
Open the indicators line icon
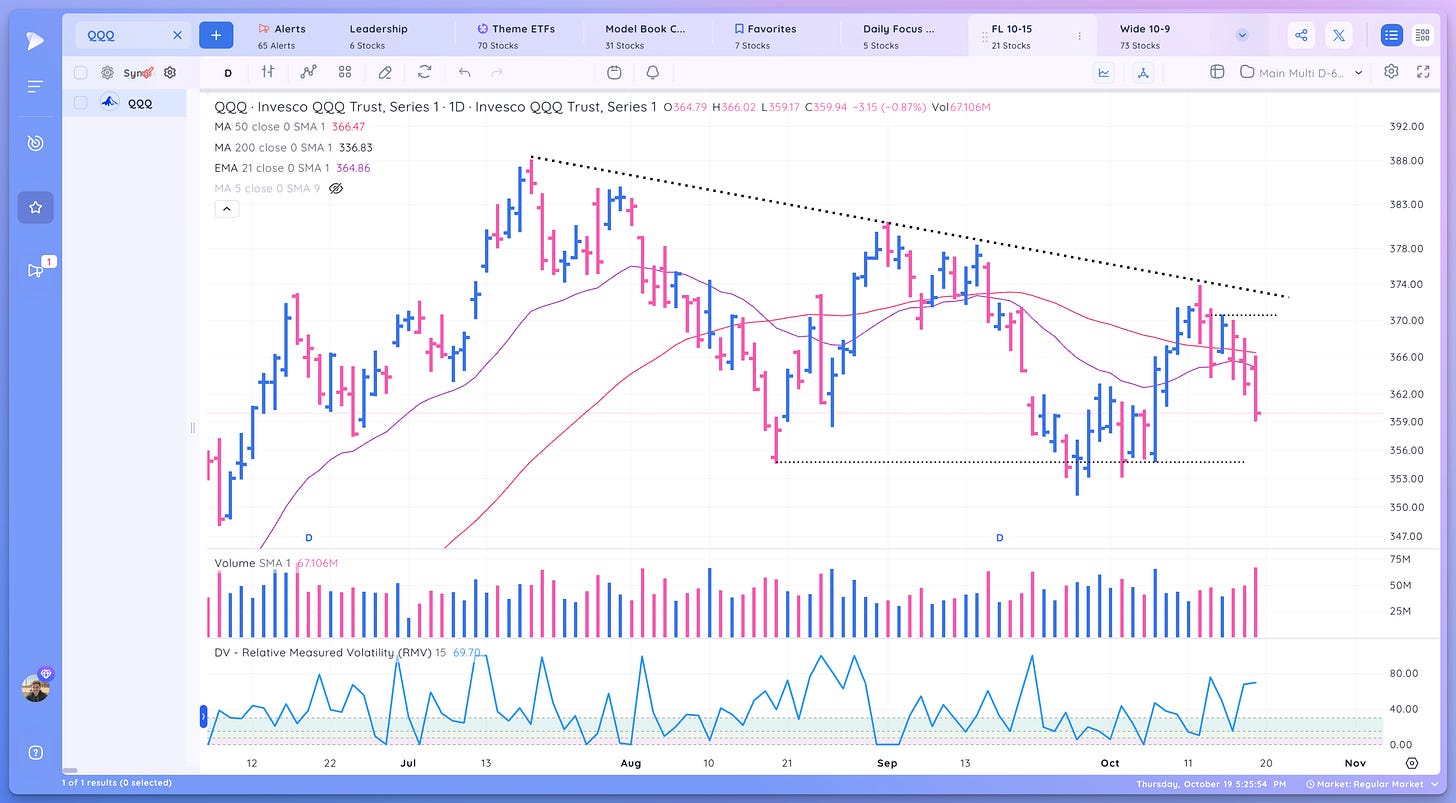[x=308, y=72]
